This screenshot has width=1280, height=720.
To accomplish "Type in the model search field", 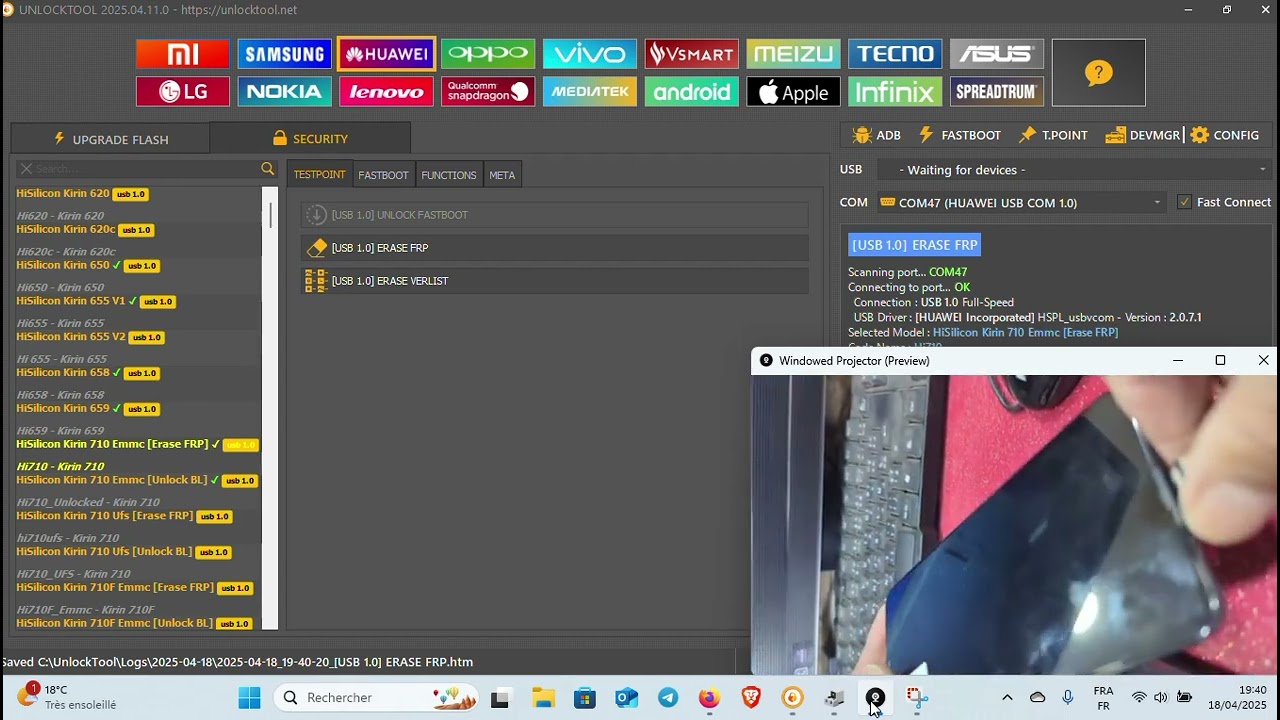I will click(145, 169).
